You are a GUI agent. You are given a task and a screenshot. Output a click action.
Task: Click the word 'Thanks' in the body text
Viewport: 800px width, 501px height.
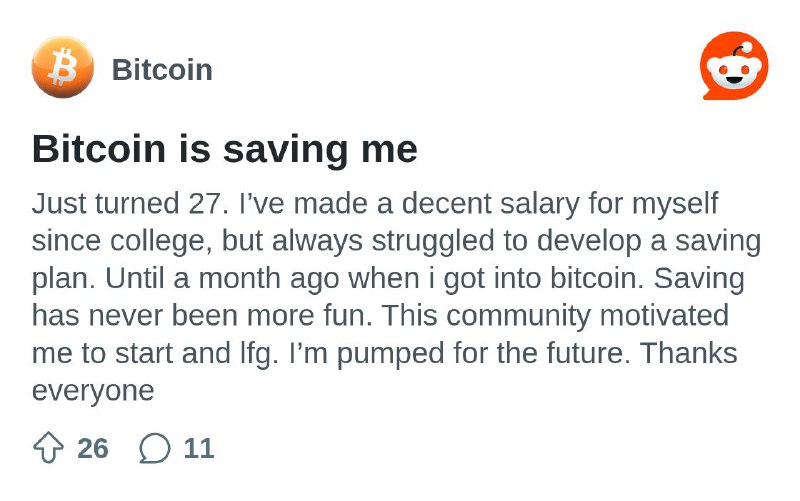(688, 353)
